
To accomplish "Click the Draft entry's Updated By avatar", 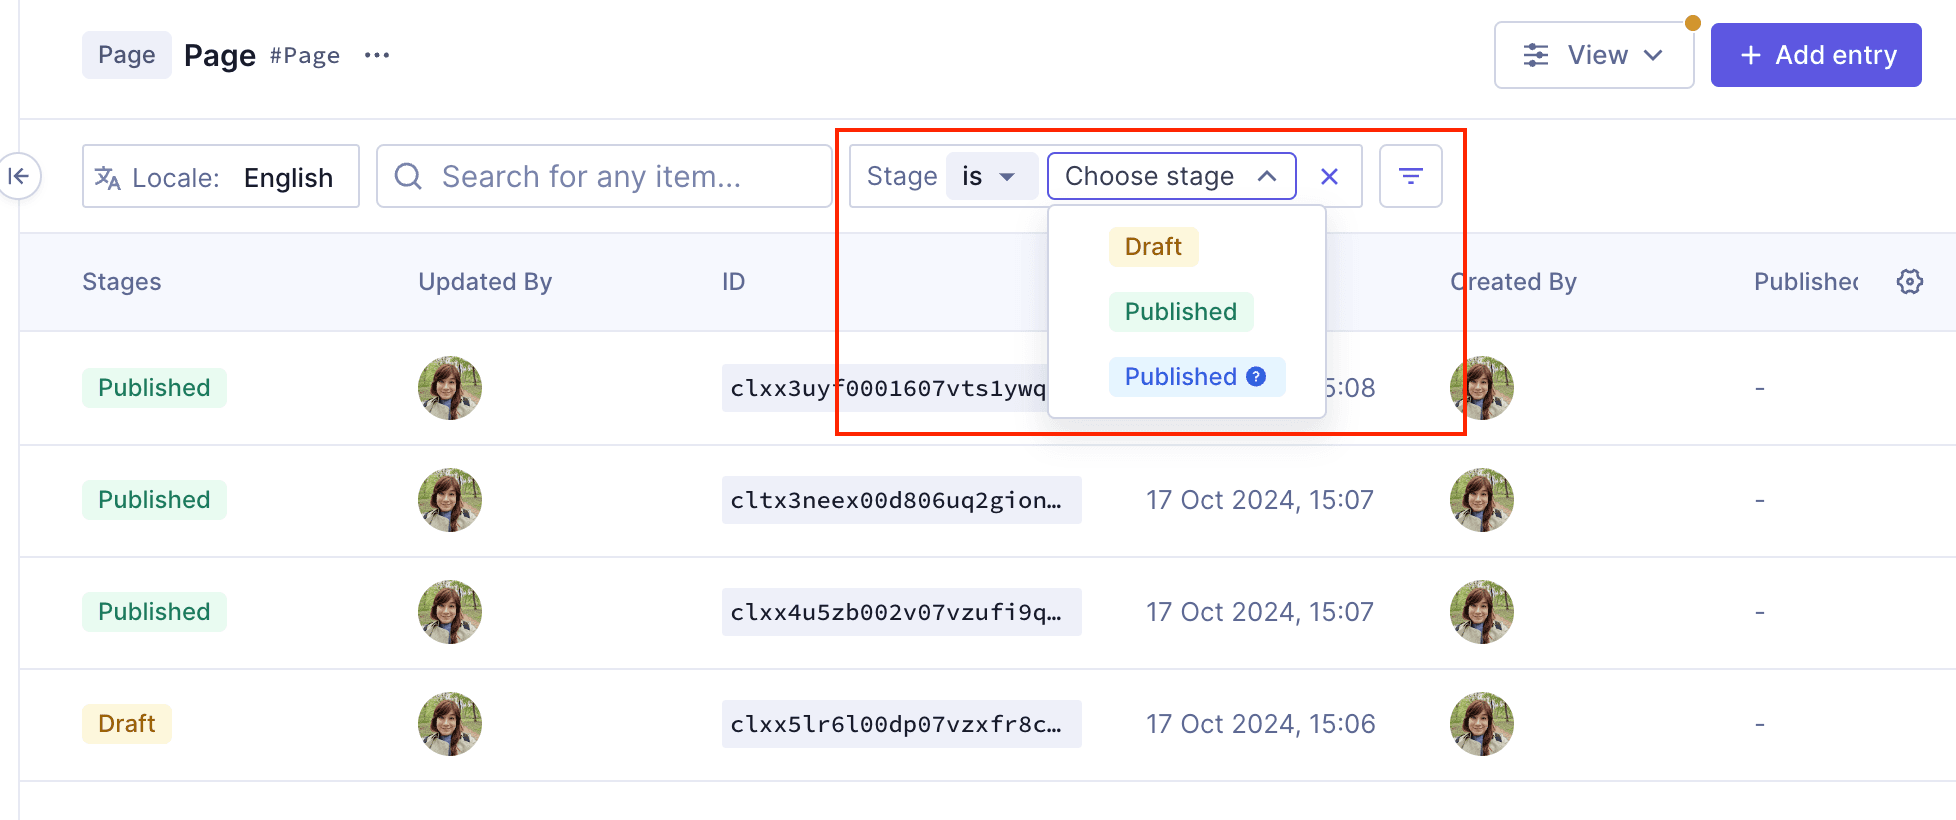I will (450, 724).
